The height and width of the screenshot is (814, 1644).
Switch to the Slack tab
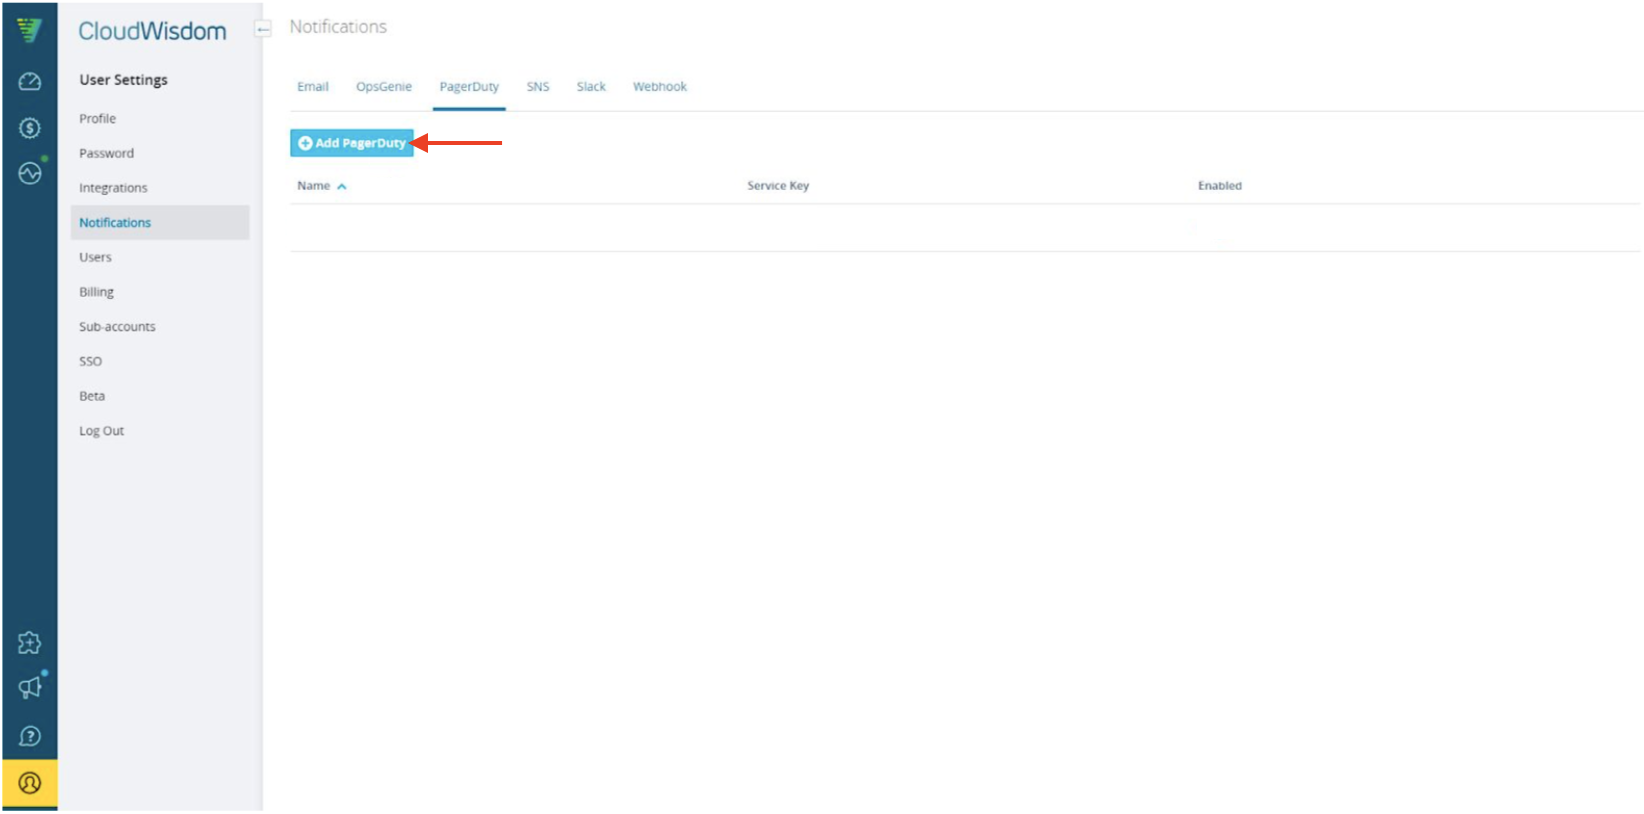pos(591,87)
